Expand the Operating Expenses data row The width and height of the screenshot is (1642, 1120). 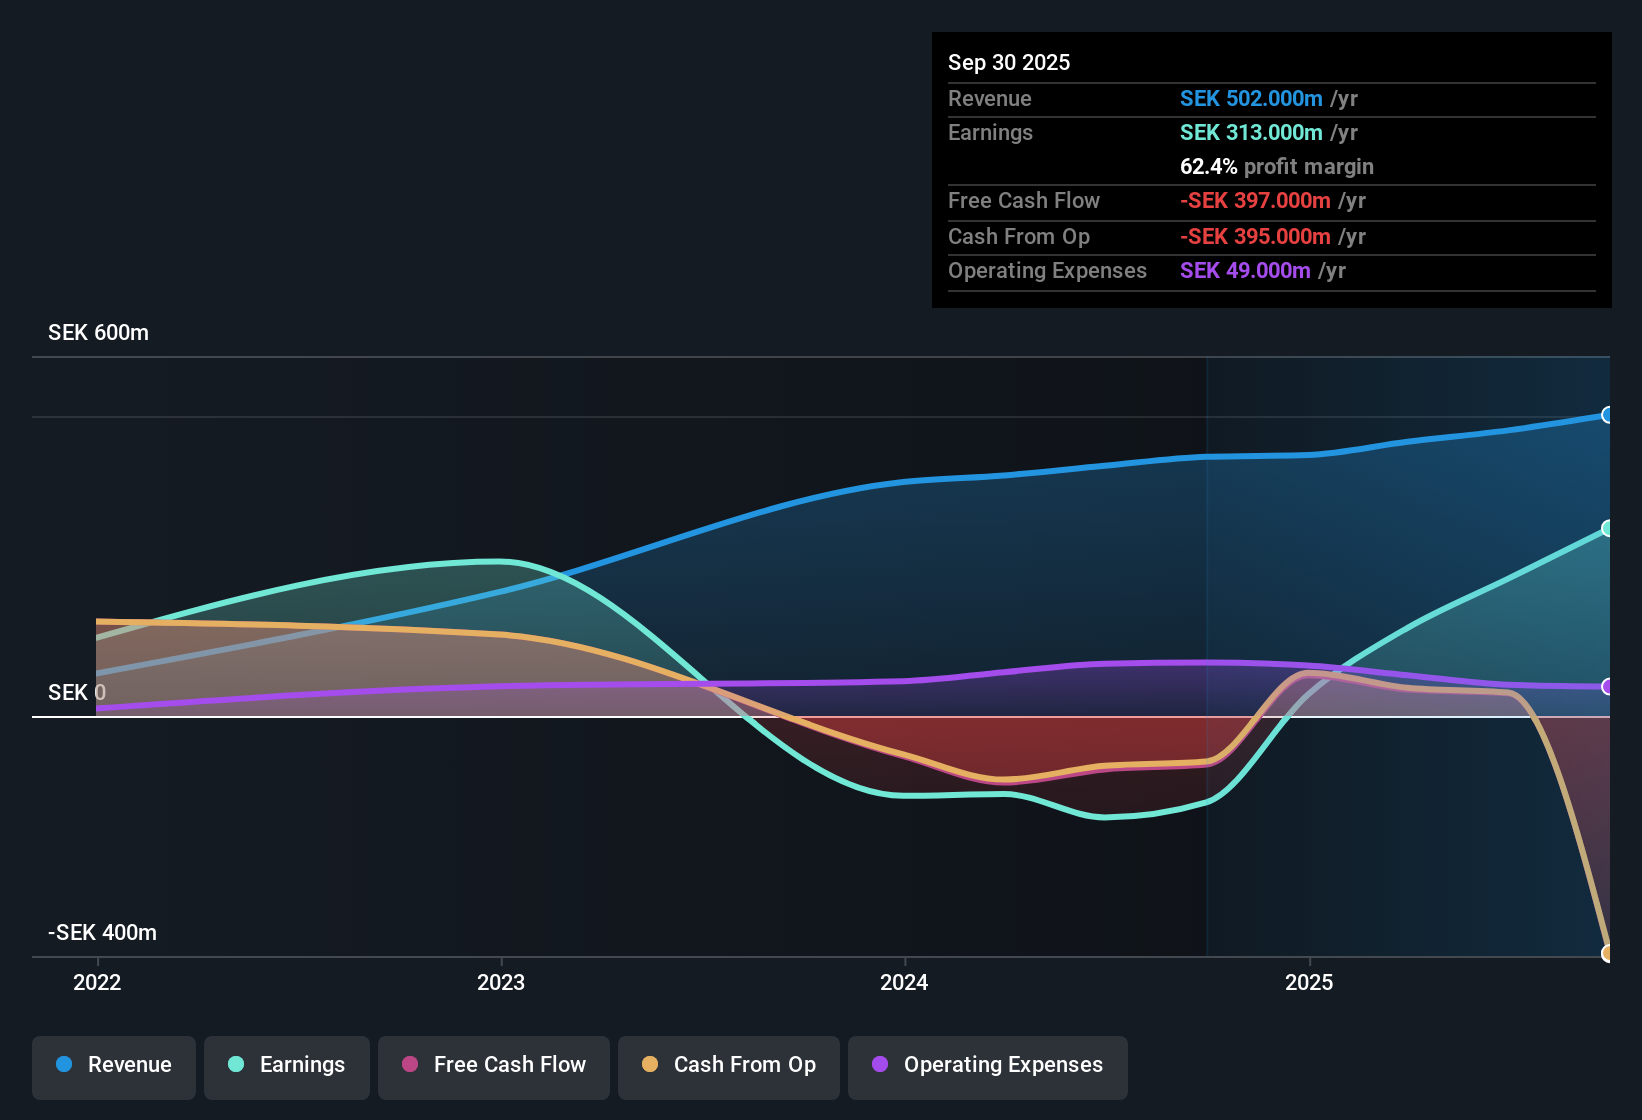(x=1047, y=270)
